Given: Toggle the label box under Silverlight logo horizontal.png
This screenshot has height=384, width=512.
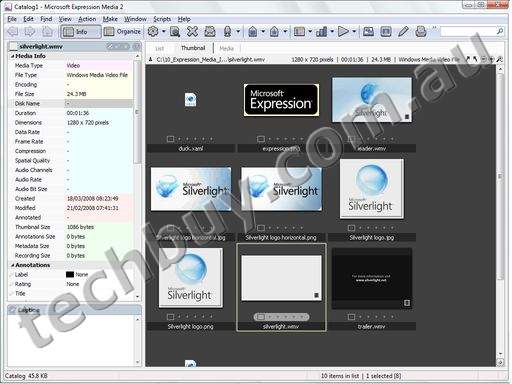Looking at the screenshot, I should point(261,228).
